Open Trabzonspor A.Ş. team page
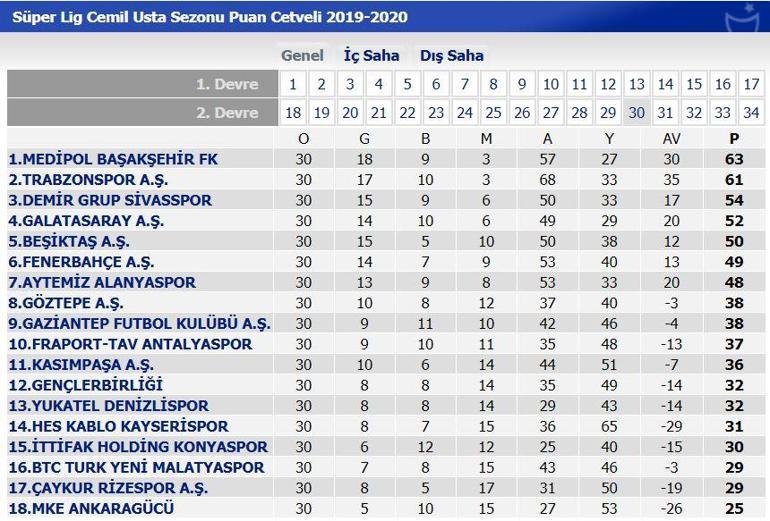 [x=88, y=180]
